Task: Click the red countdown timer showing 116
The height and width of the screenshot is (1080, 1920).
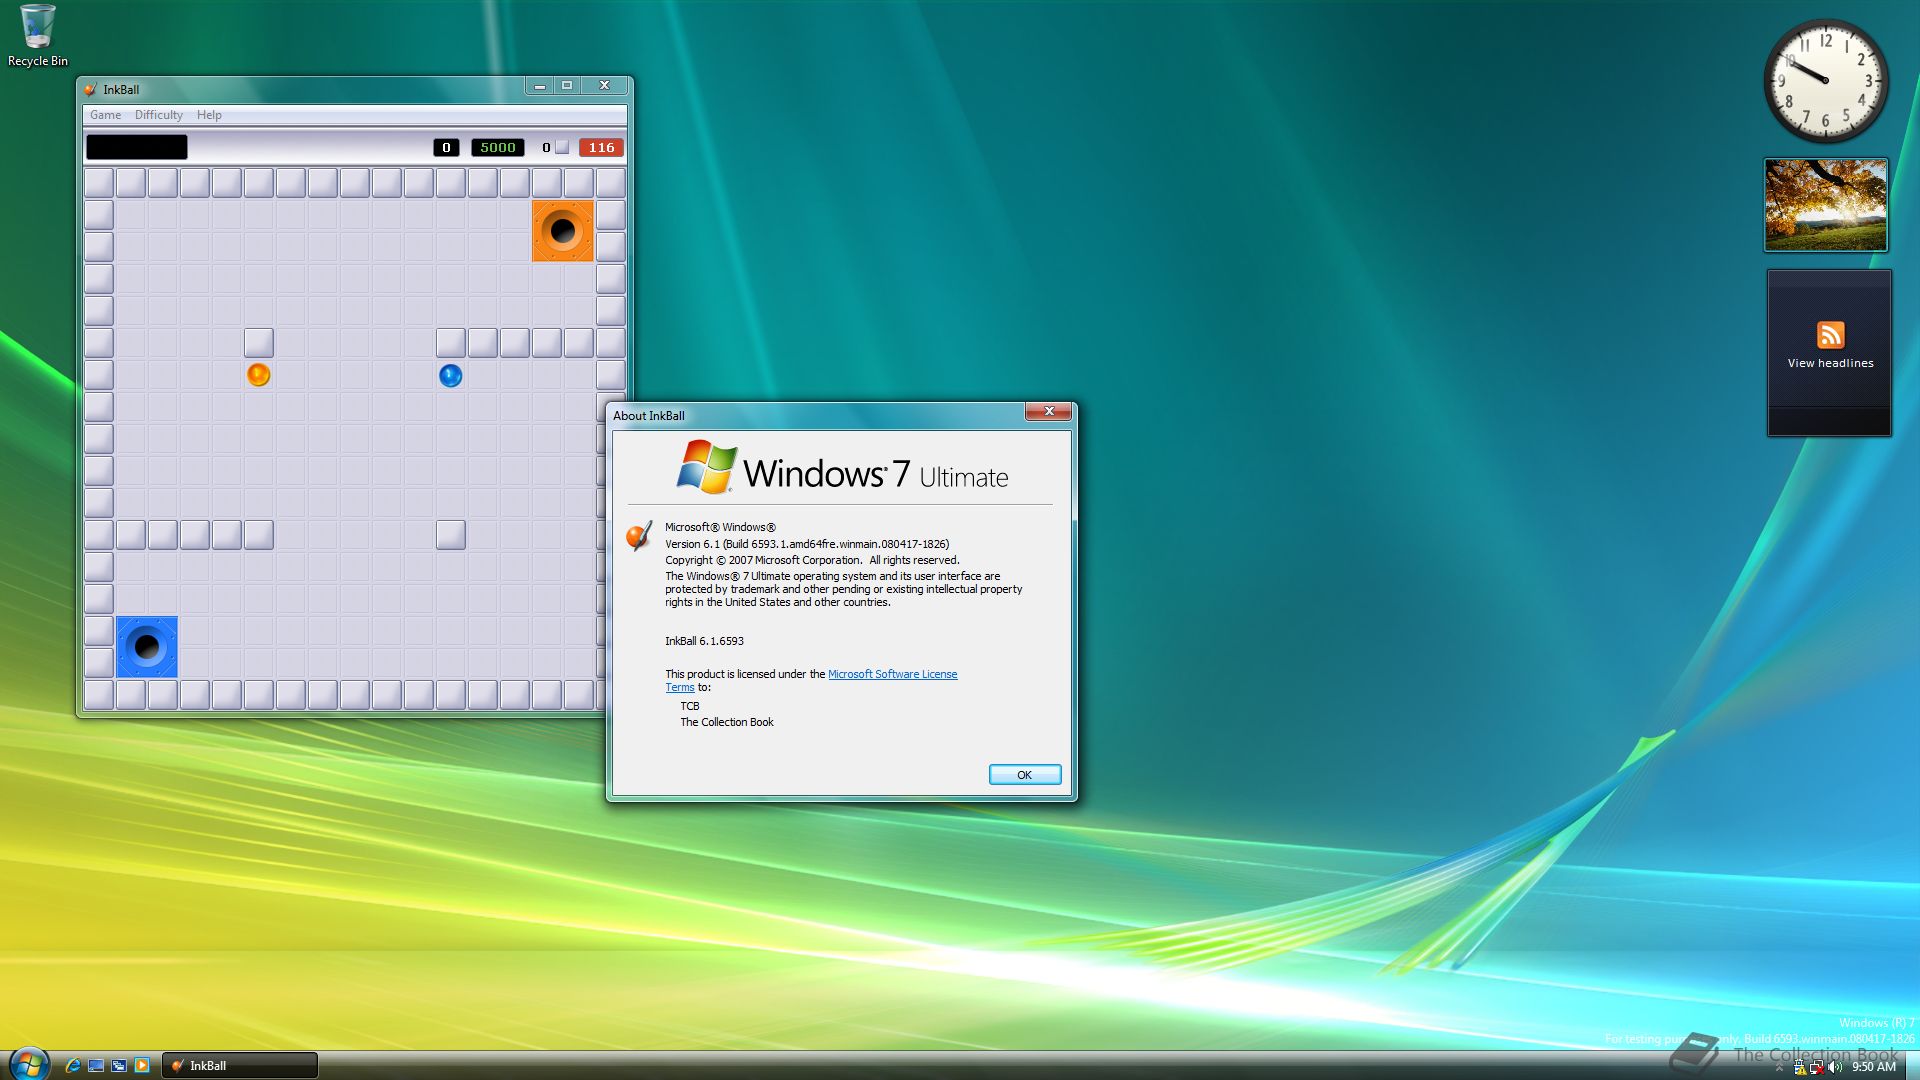Action: pos(601,147)
